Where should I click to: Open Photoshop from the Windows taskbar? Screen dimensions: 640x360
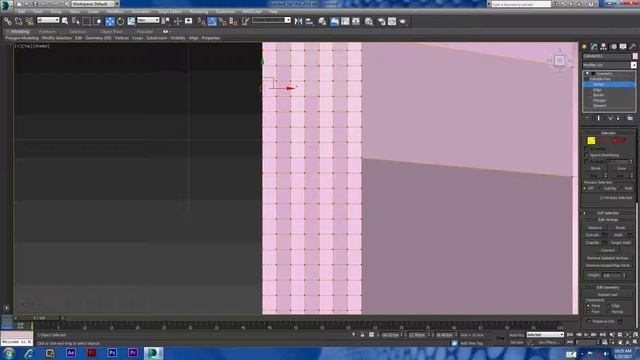coord(112,353)
